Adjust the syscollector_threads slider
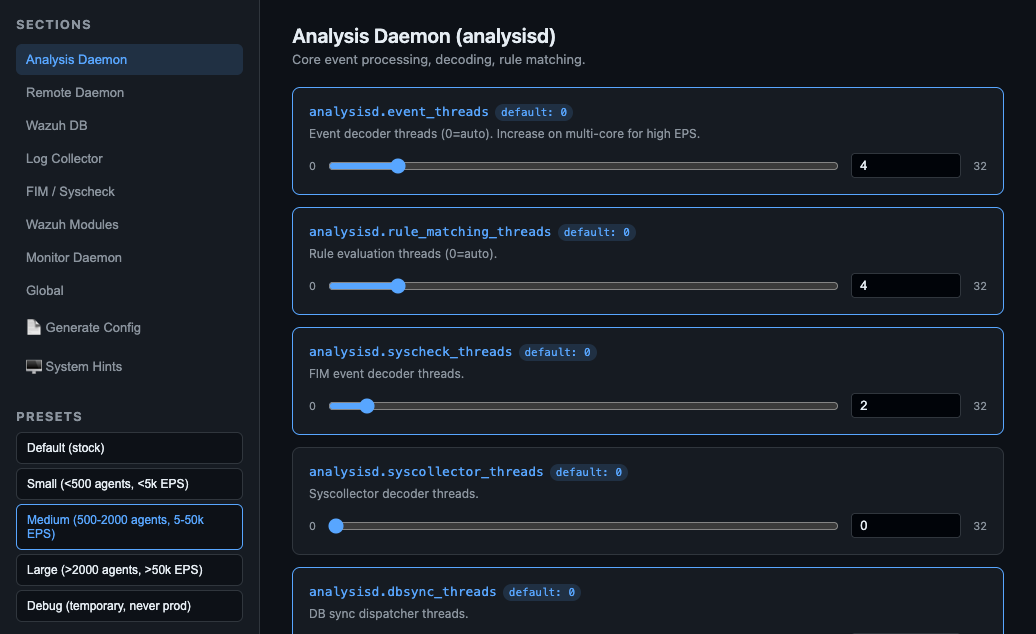Screen dimensions: 1036x634 [x=583, y=526]
